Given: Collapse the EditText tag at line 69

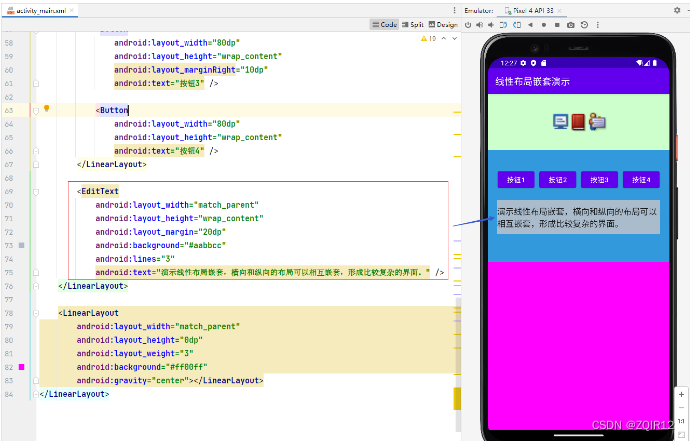Looking at the screenshot, I should click(36, 192).
